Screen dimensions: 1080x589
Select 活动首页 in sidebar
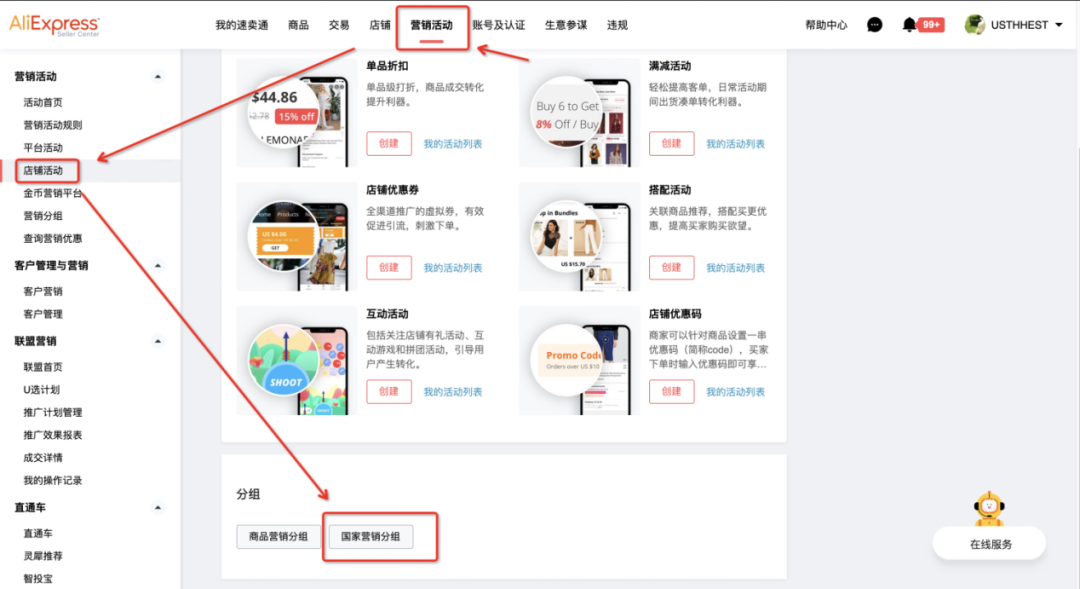click(x=43, y=103)
